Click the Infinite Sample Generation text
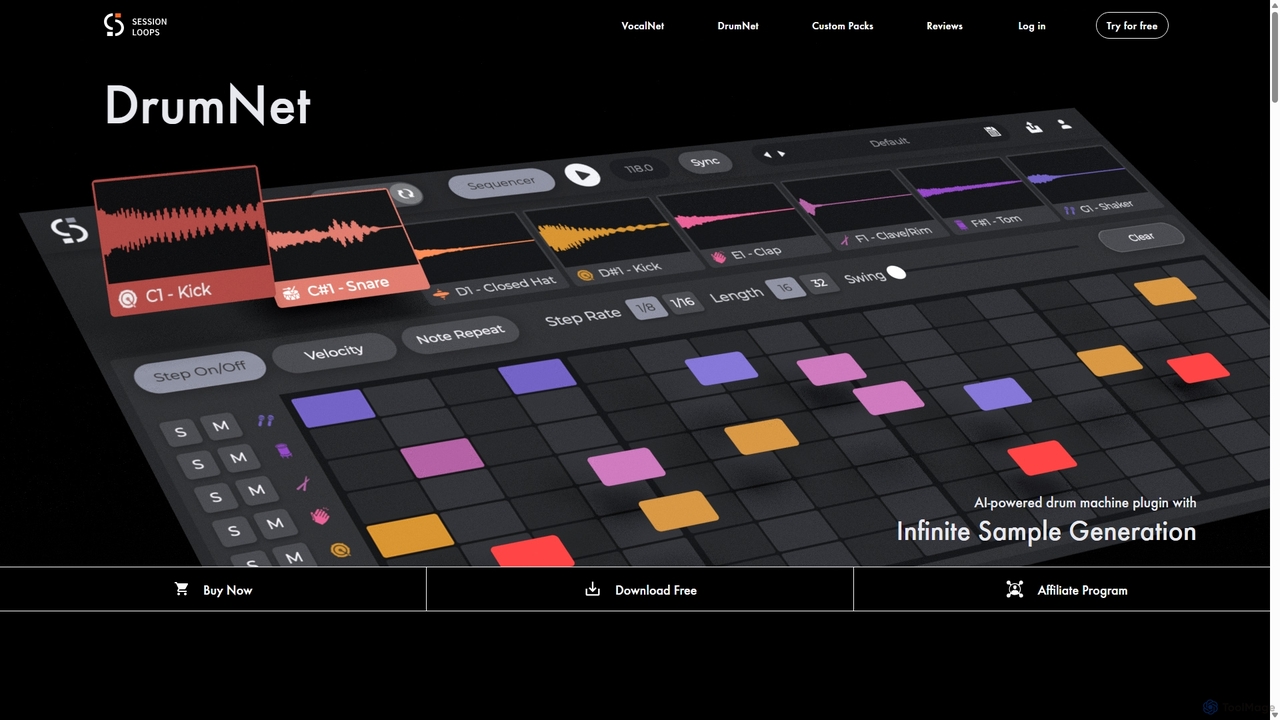Screen dimensions: 1280x720 pyautogui.click(x=1046, y=531)
